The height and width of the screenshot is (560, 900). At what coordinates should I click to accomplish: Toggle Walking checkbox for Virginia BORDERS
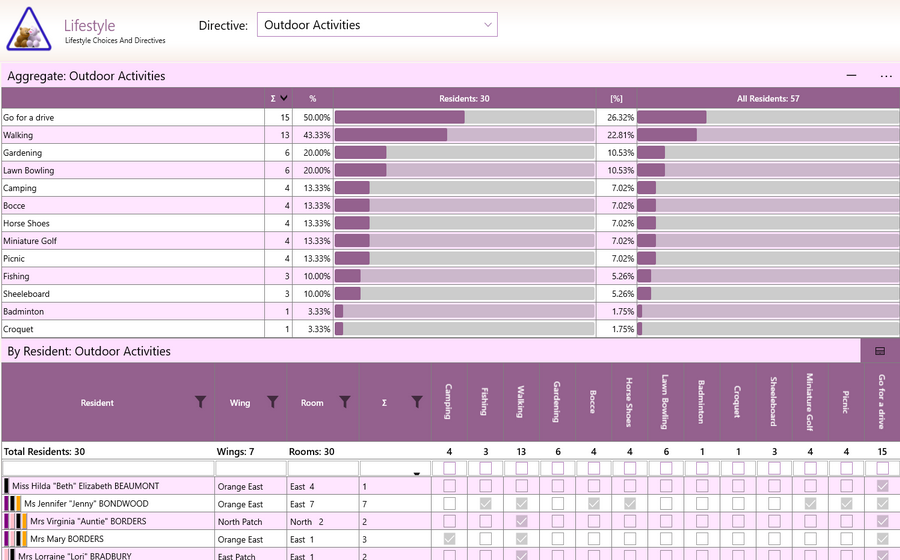click(521, 522)
